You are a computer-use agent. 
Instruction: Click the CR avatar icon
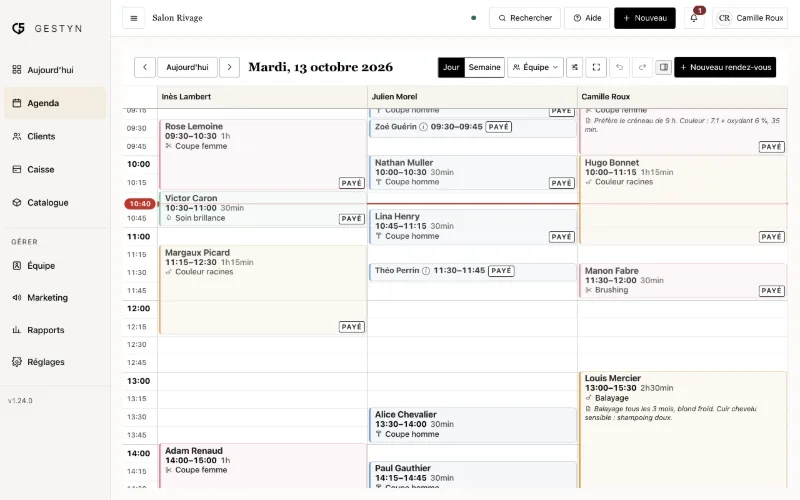pos(724,18)
